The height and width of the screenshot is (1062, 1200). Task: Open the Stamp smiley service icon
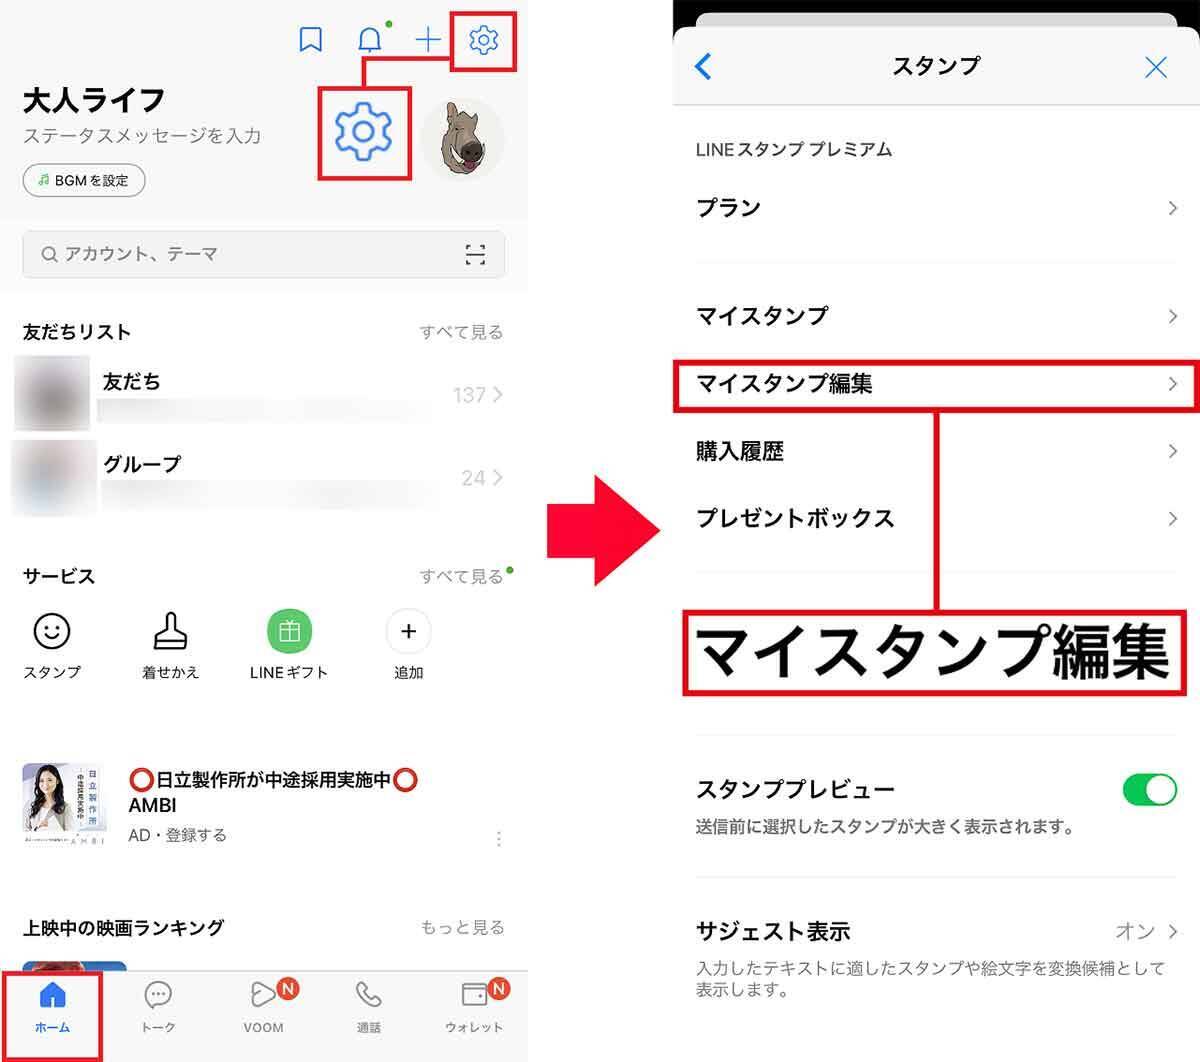pyautogui.click(x=52, y=632)
